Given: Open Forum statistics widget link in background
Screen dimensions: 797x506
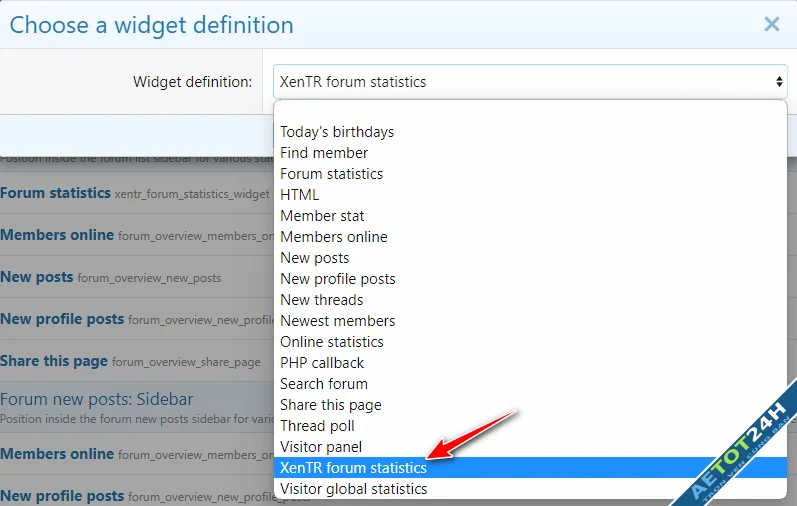Looking at the screenshot, I should point(55,193).
